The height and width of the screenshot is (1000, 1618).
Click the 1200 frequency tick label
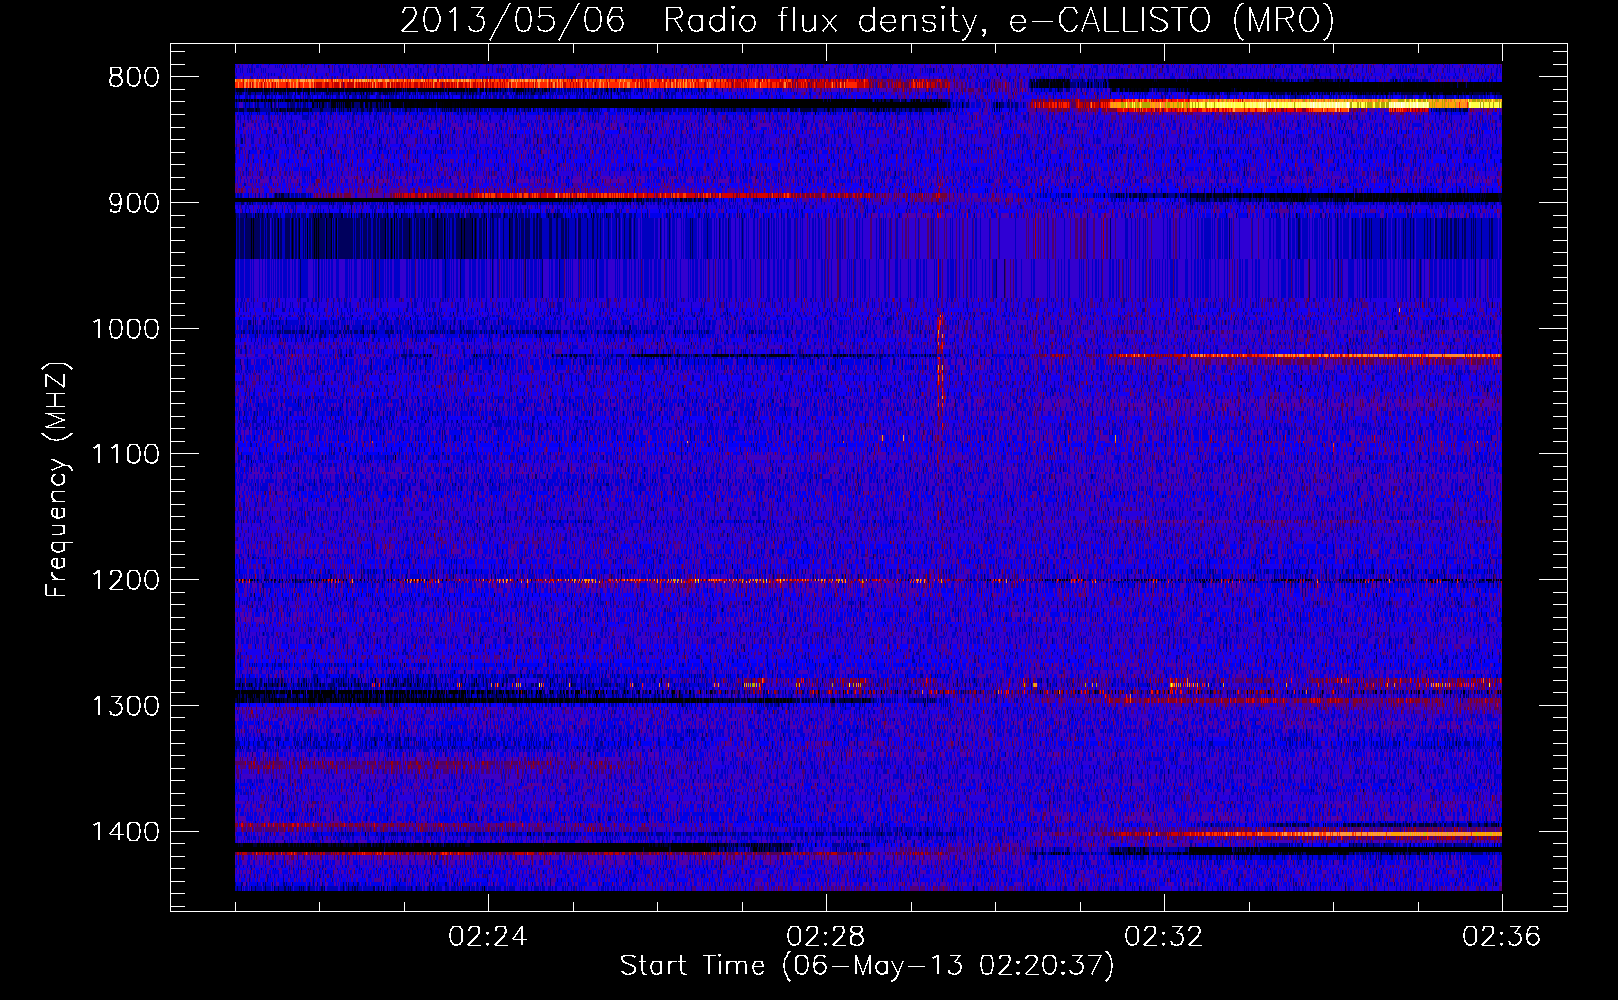(125, 581)
